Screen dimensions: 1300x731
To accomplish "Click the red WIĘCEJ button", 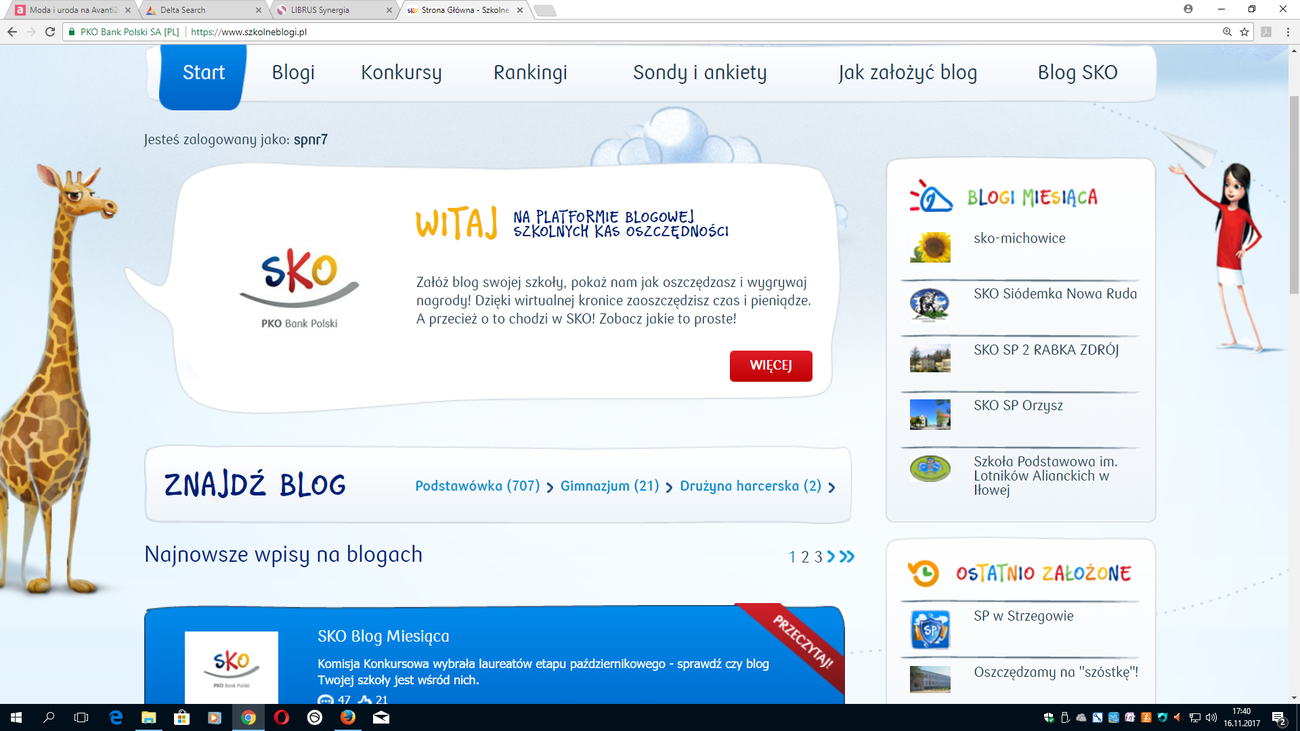I will click(x=771, y=366).
